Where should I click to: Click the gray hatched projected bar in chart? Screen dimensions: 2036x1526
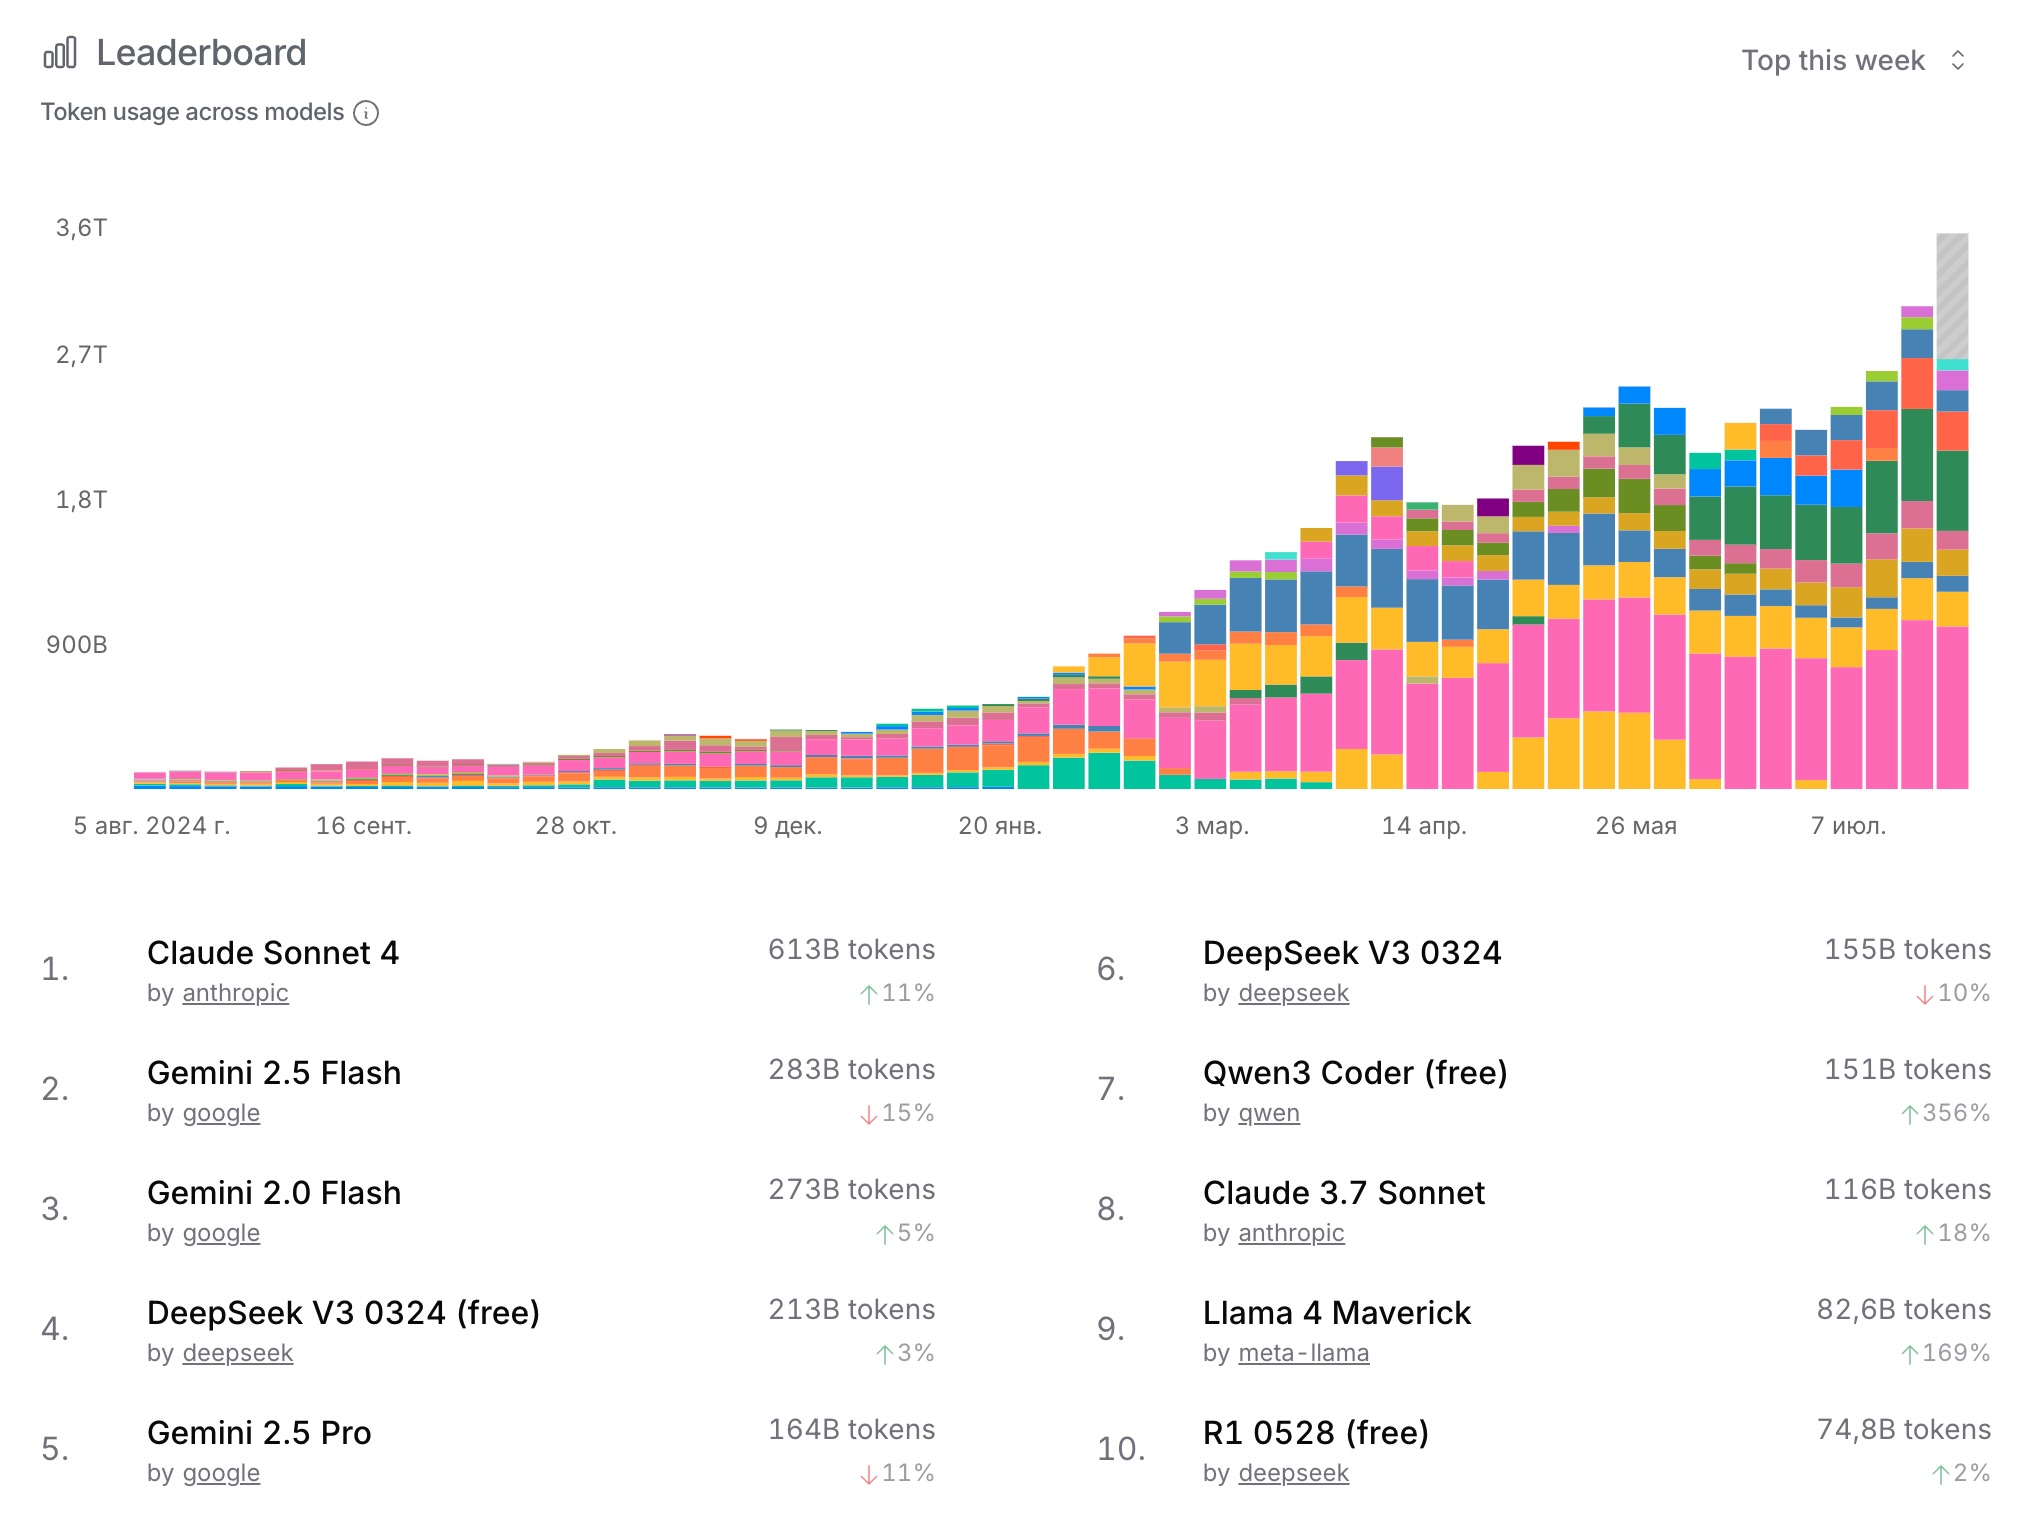(1952, 296)
